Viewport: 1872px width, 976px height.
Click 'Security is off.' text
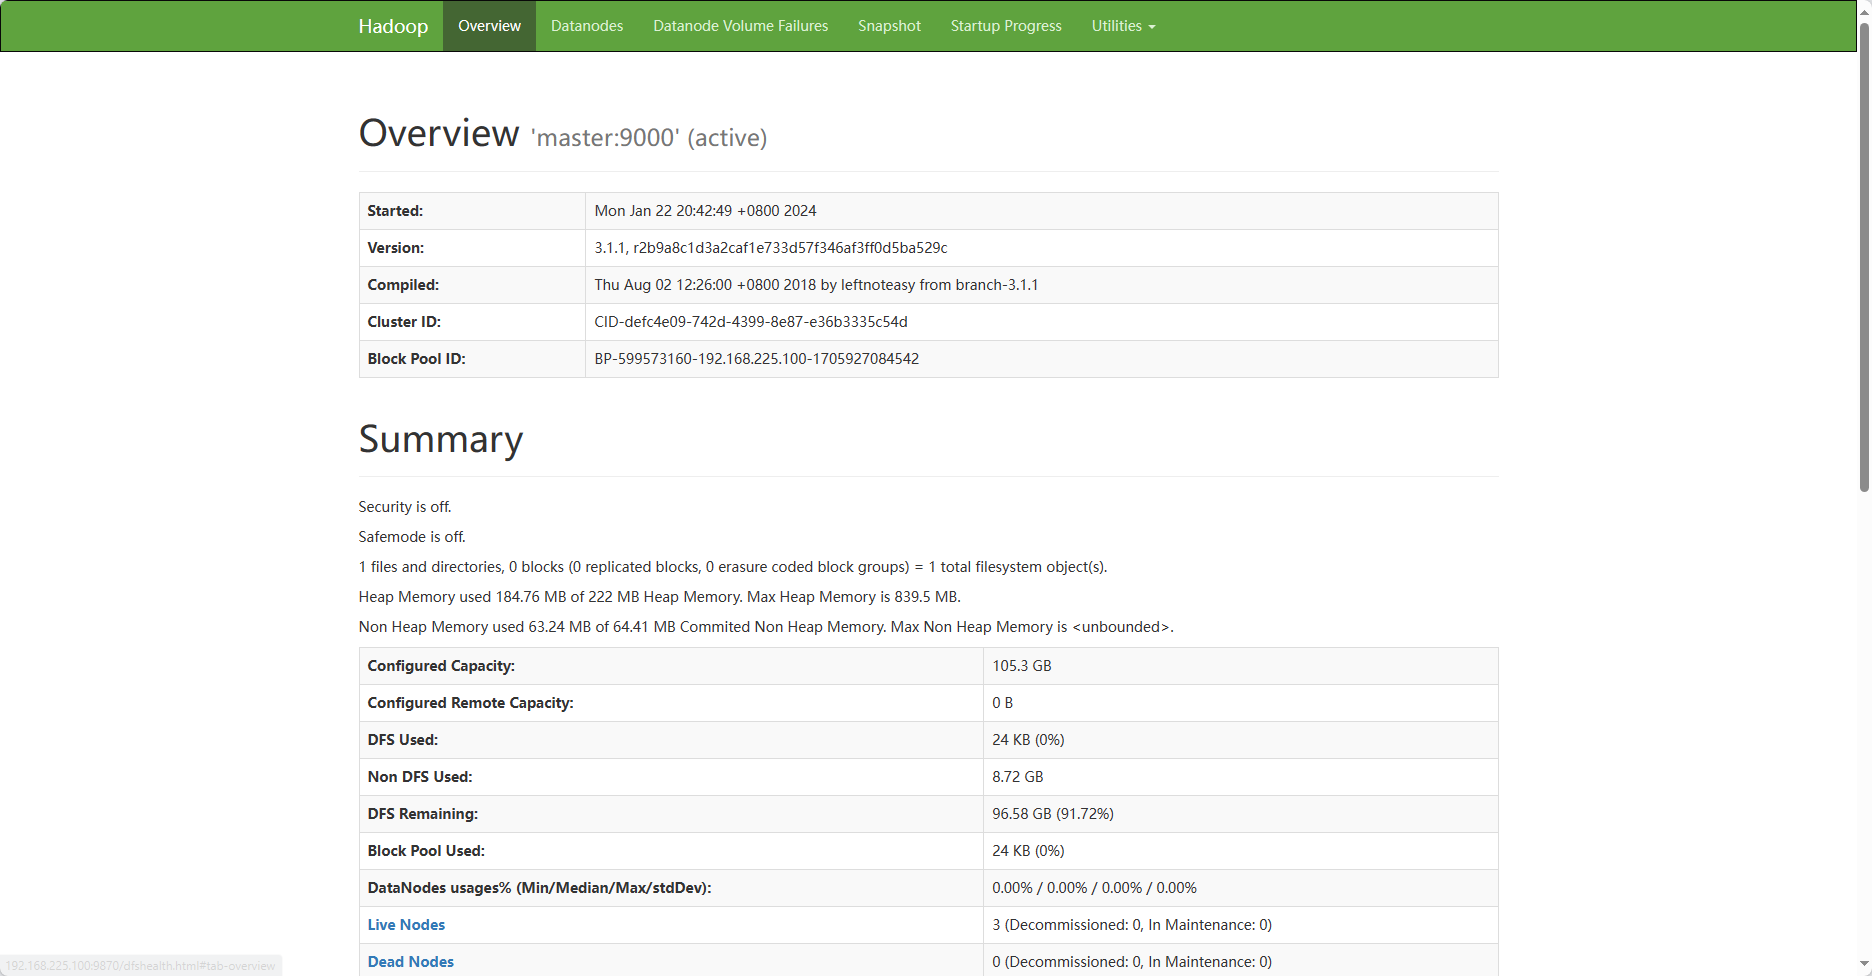pos(405,507)
